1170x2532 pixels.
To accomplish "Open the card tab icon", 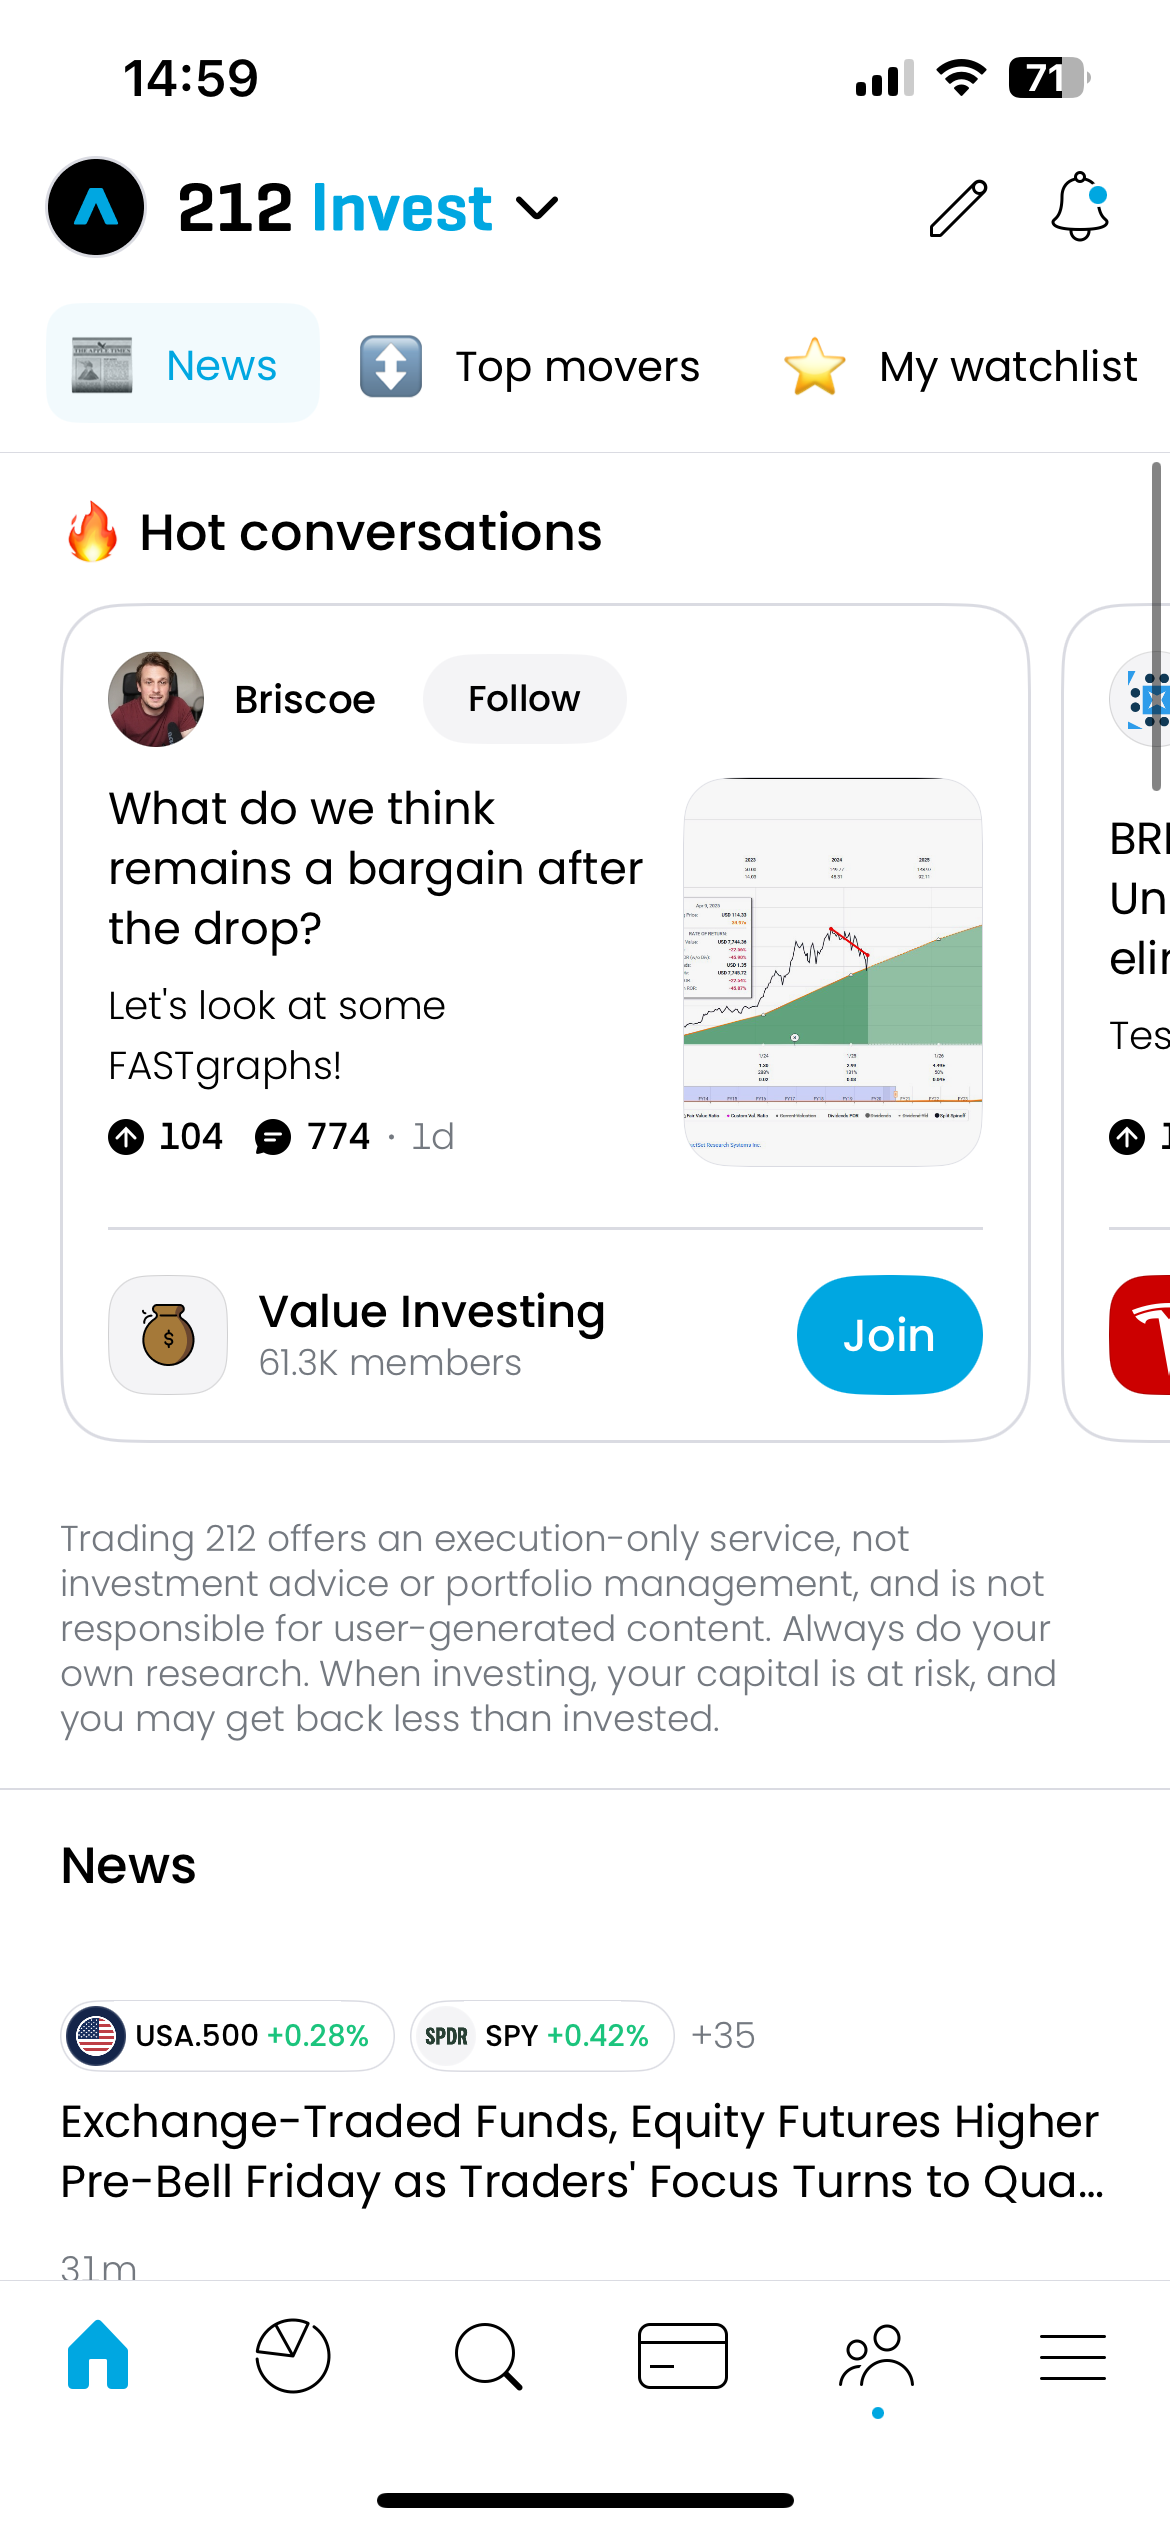I will [683, 2355].
